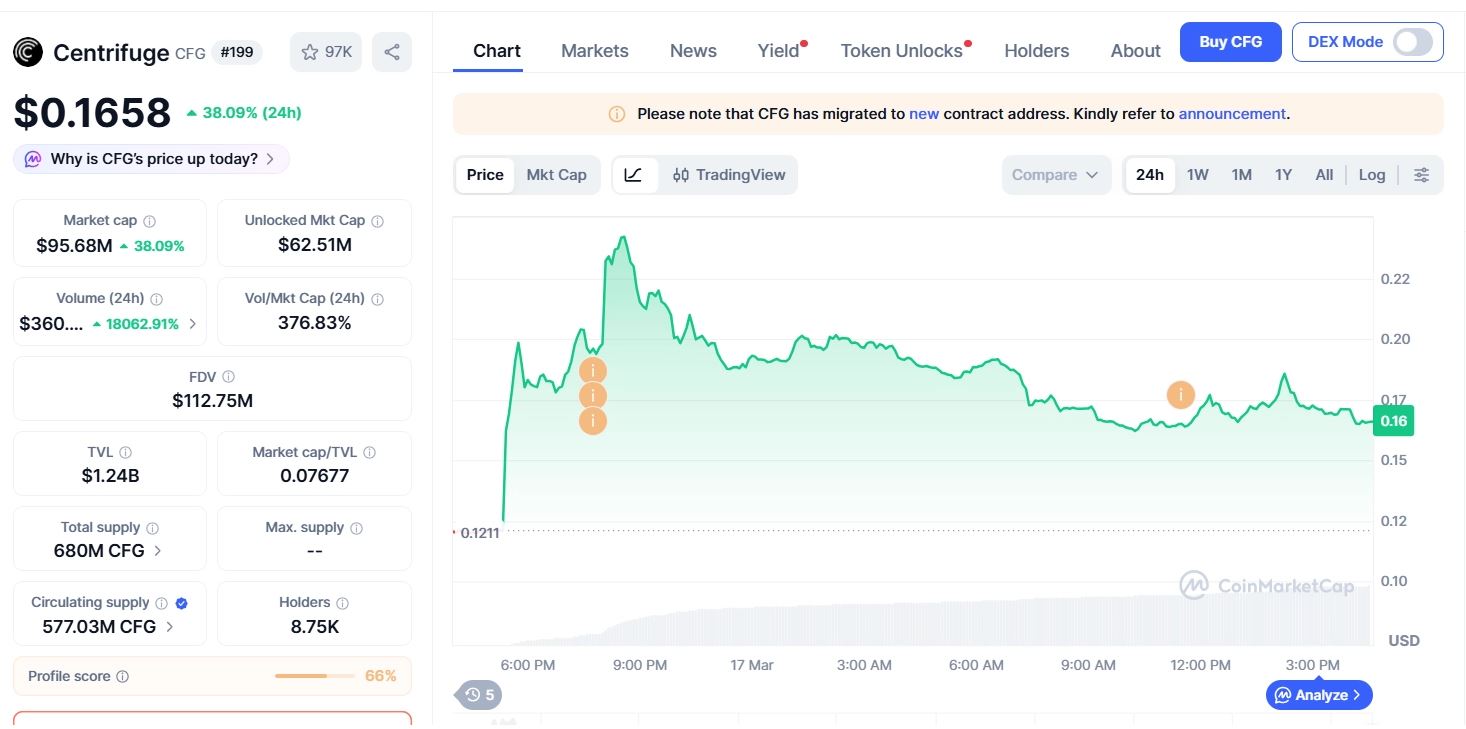This screenshot has height=729, width=1466.
Task: Click the middle stacked chart event marker
Action: (x=593, y=396)
